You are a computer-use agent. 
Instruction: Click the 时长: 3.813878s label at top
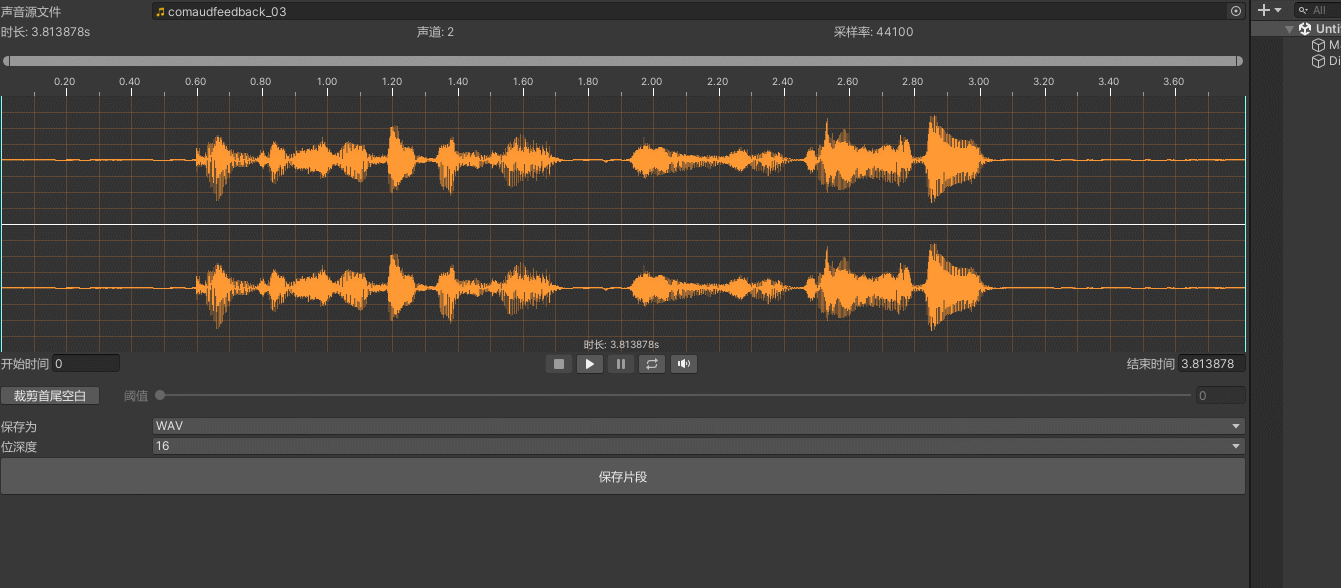[x=46, y=32]
